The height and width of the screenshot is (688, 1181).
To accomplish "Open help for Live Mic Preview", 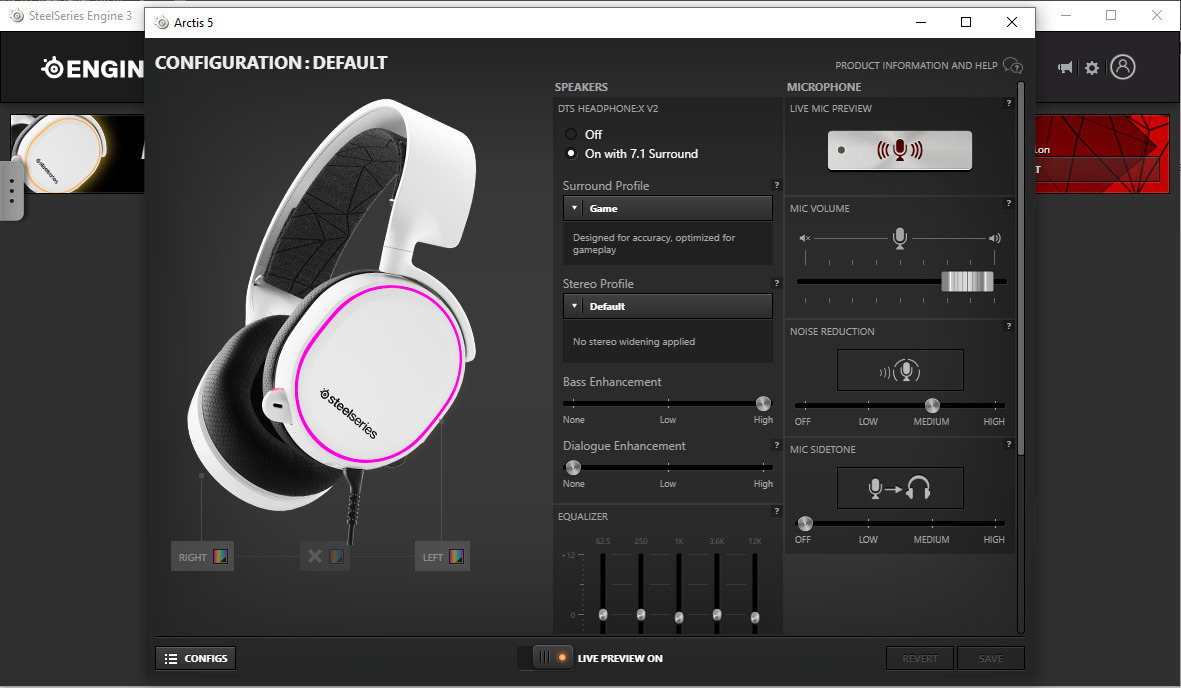I will (1009, 103).
